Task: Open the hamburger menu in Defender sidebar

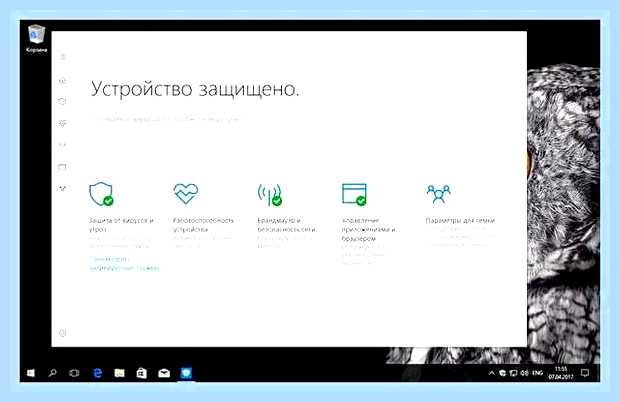Action: point(62,57)
